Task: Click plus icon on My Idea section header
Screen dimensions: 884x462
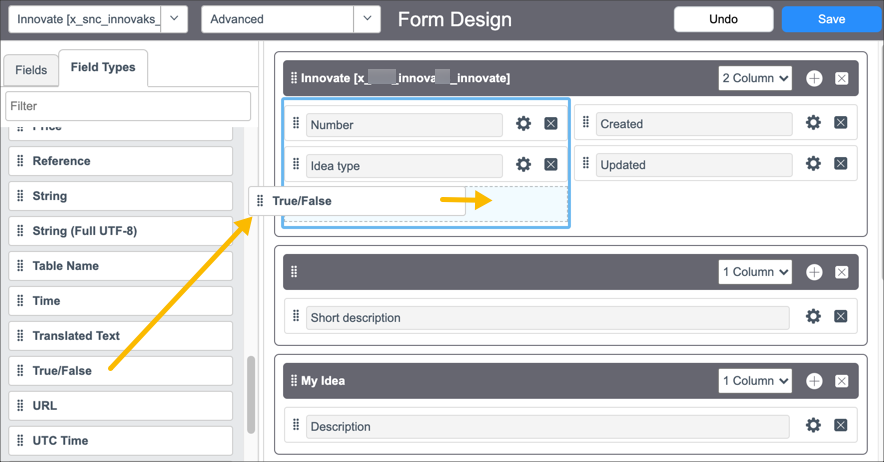Action: (x=814, y=381)
